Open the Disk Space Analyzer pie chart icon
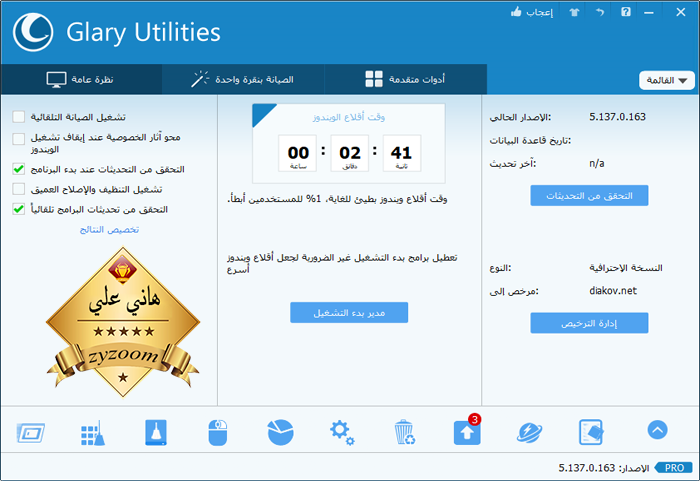This screenshot has height=481, width=700. [280, 432]
